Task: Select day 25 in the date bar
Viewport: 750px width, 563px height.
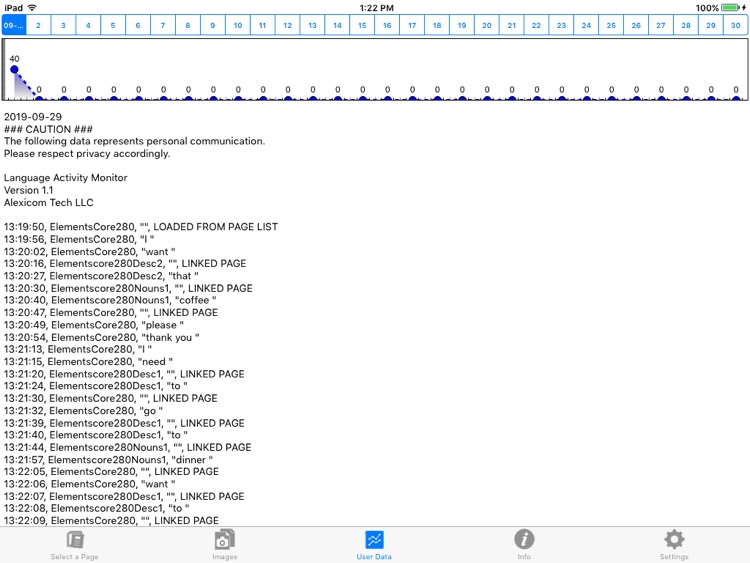Action: point(611,25)
